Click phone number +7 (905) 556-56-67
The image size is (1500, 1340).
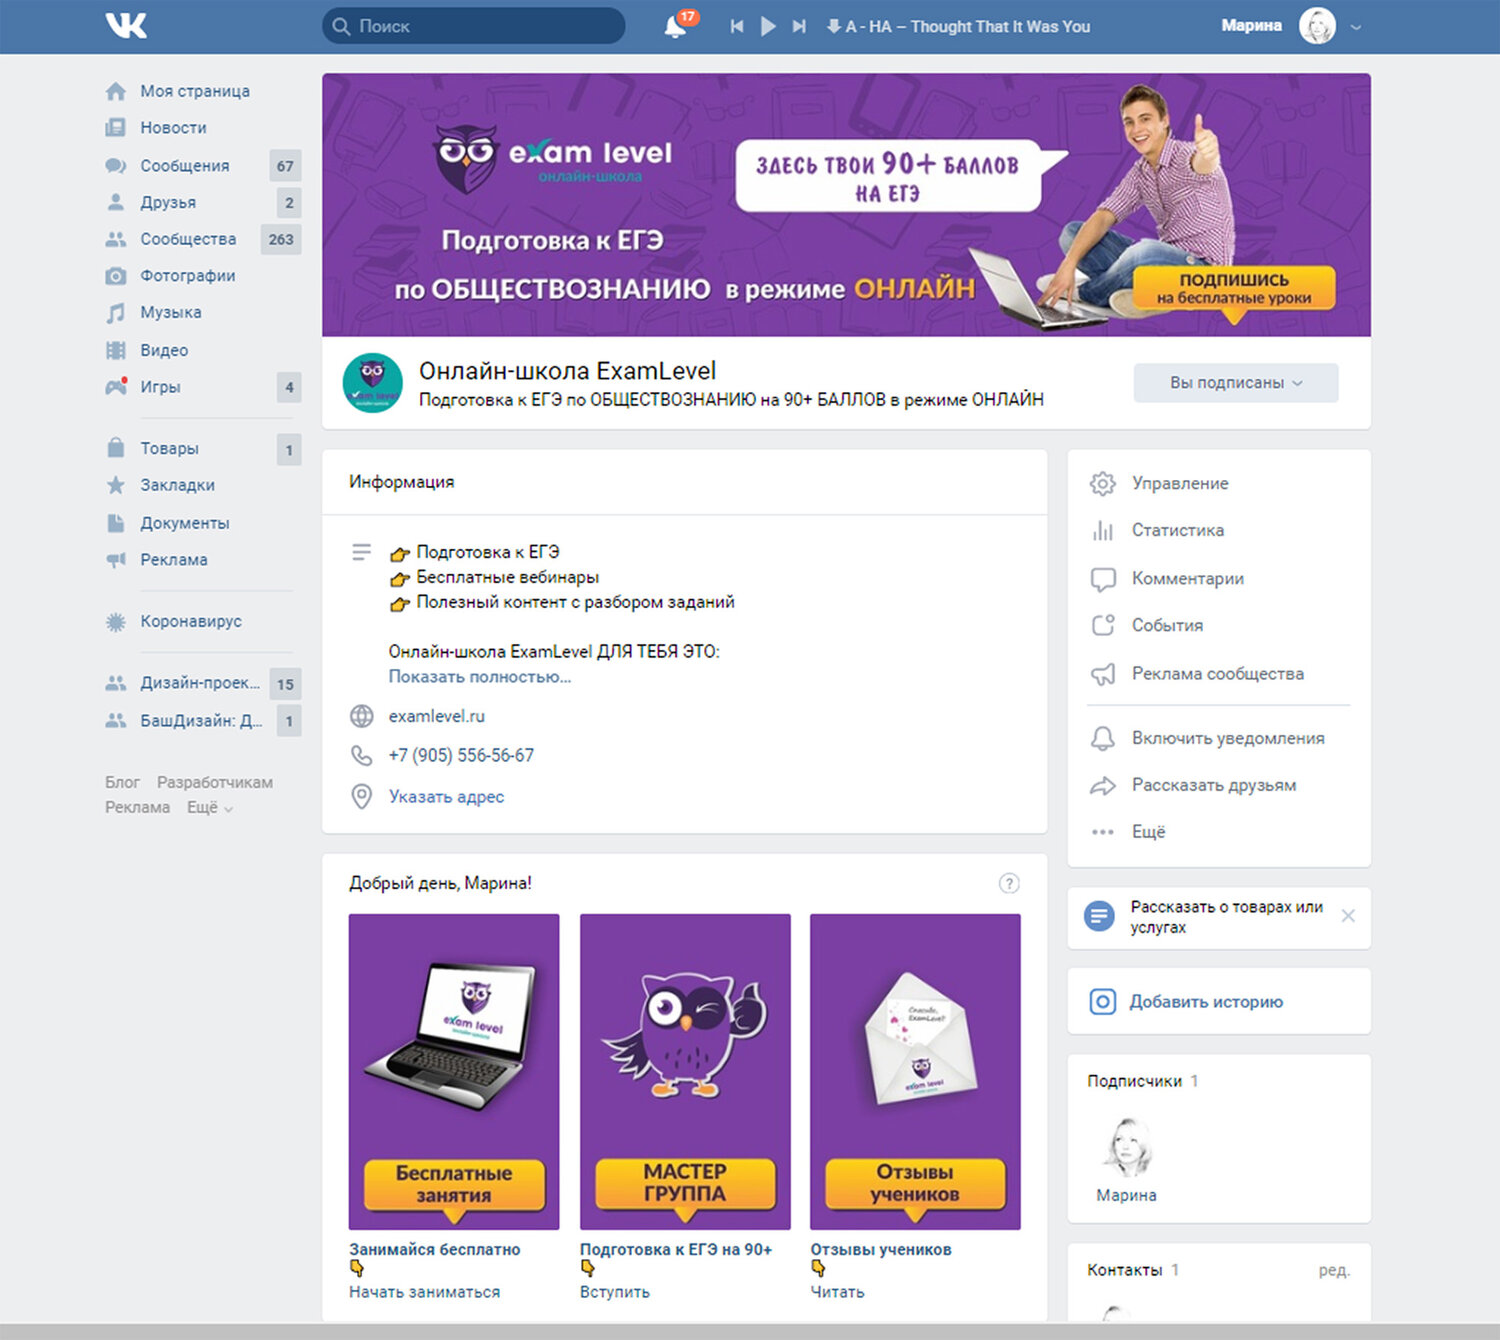coord(461,756)
